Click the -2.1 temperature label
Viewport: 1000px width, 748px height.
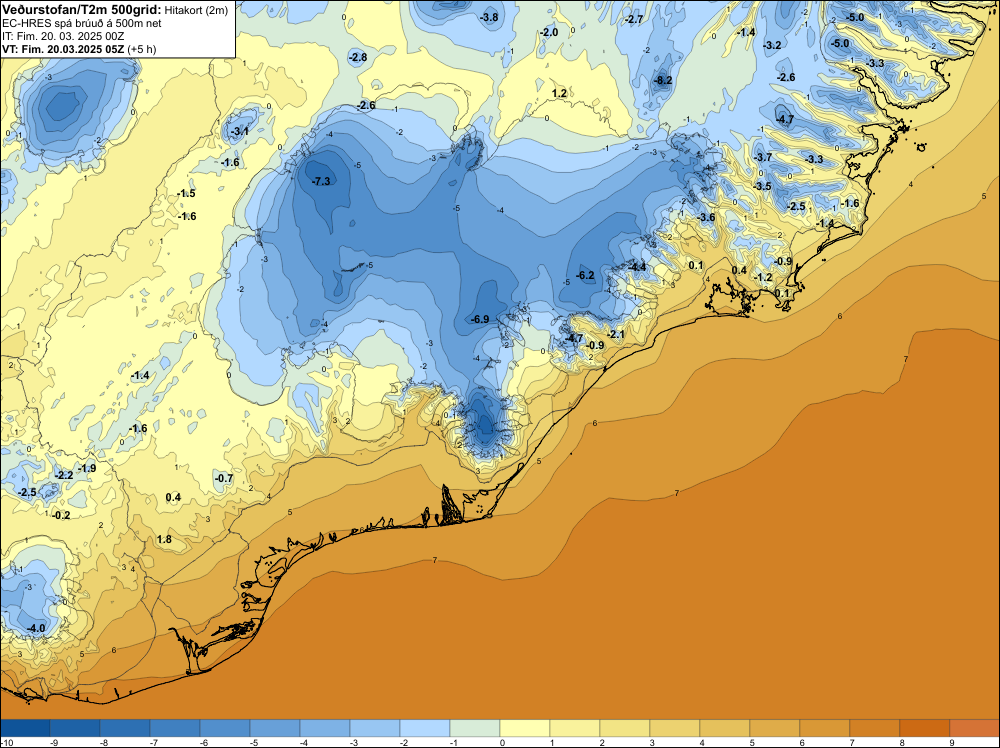pos(615,334)
